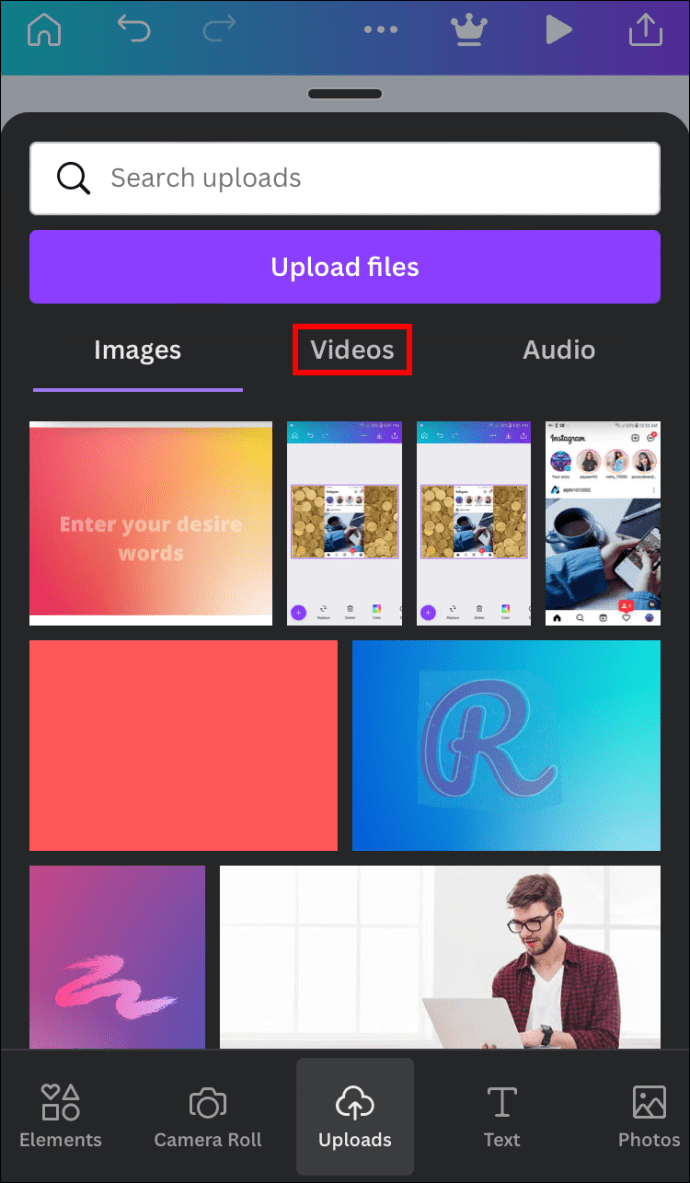
Task: Open the Text tool tab
Action: coord(501,1116)
